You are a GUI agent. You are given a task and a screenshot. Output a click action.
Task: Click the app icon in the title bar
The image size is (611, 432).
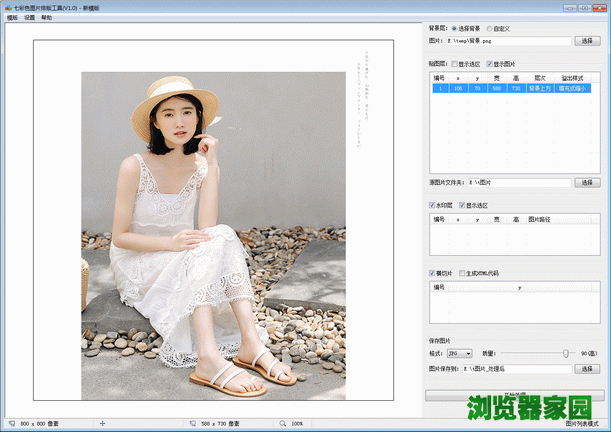pos(7,6)
